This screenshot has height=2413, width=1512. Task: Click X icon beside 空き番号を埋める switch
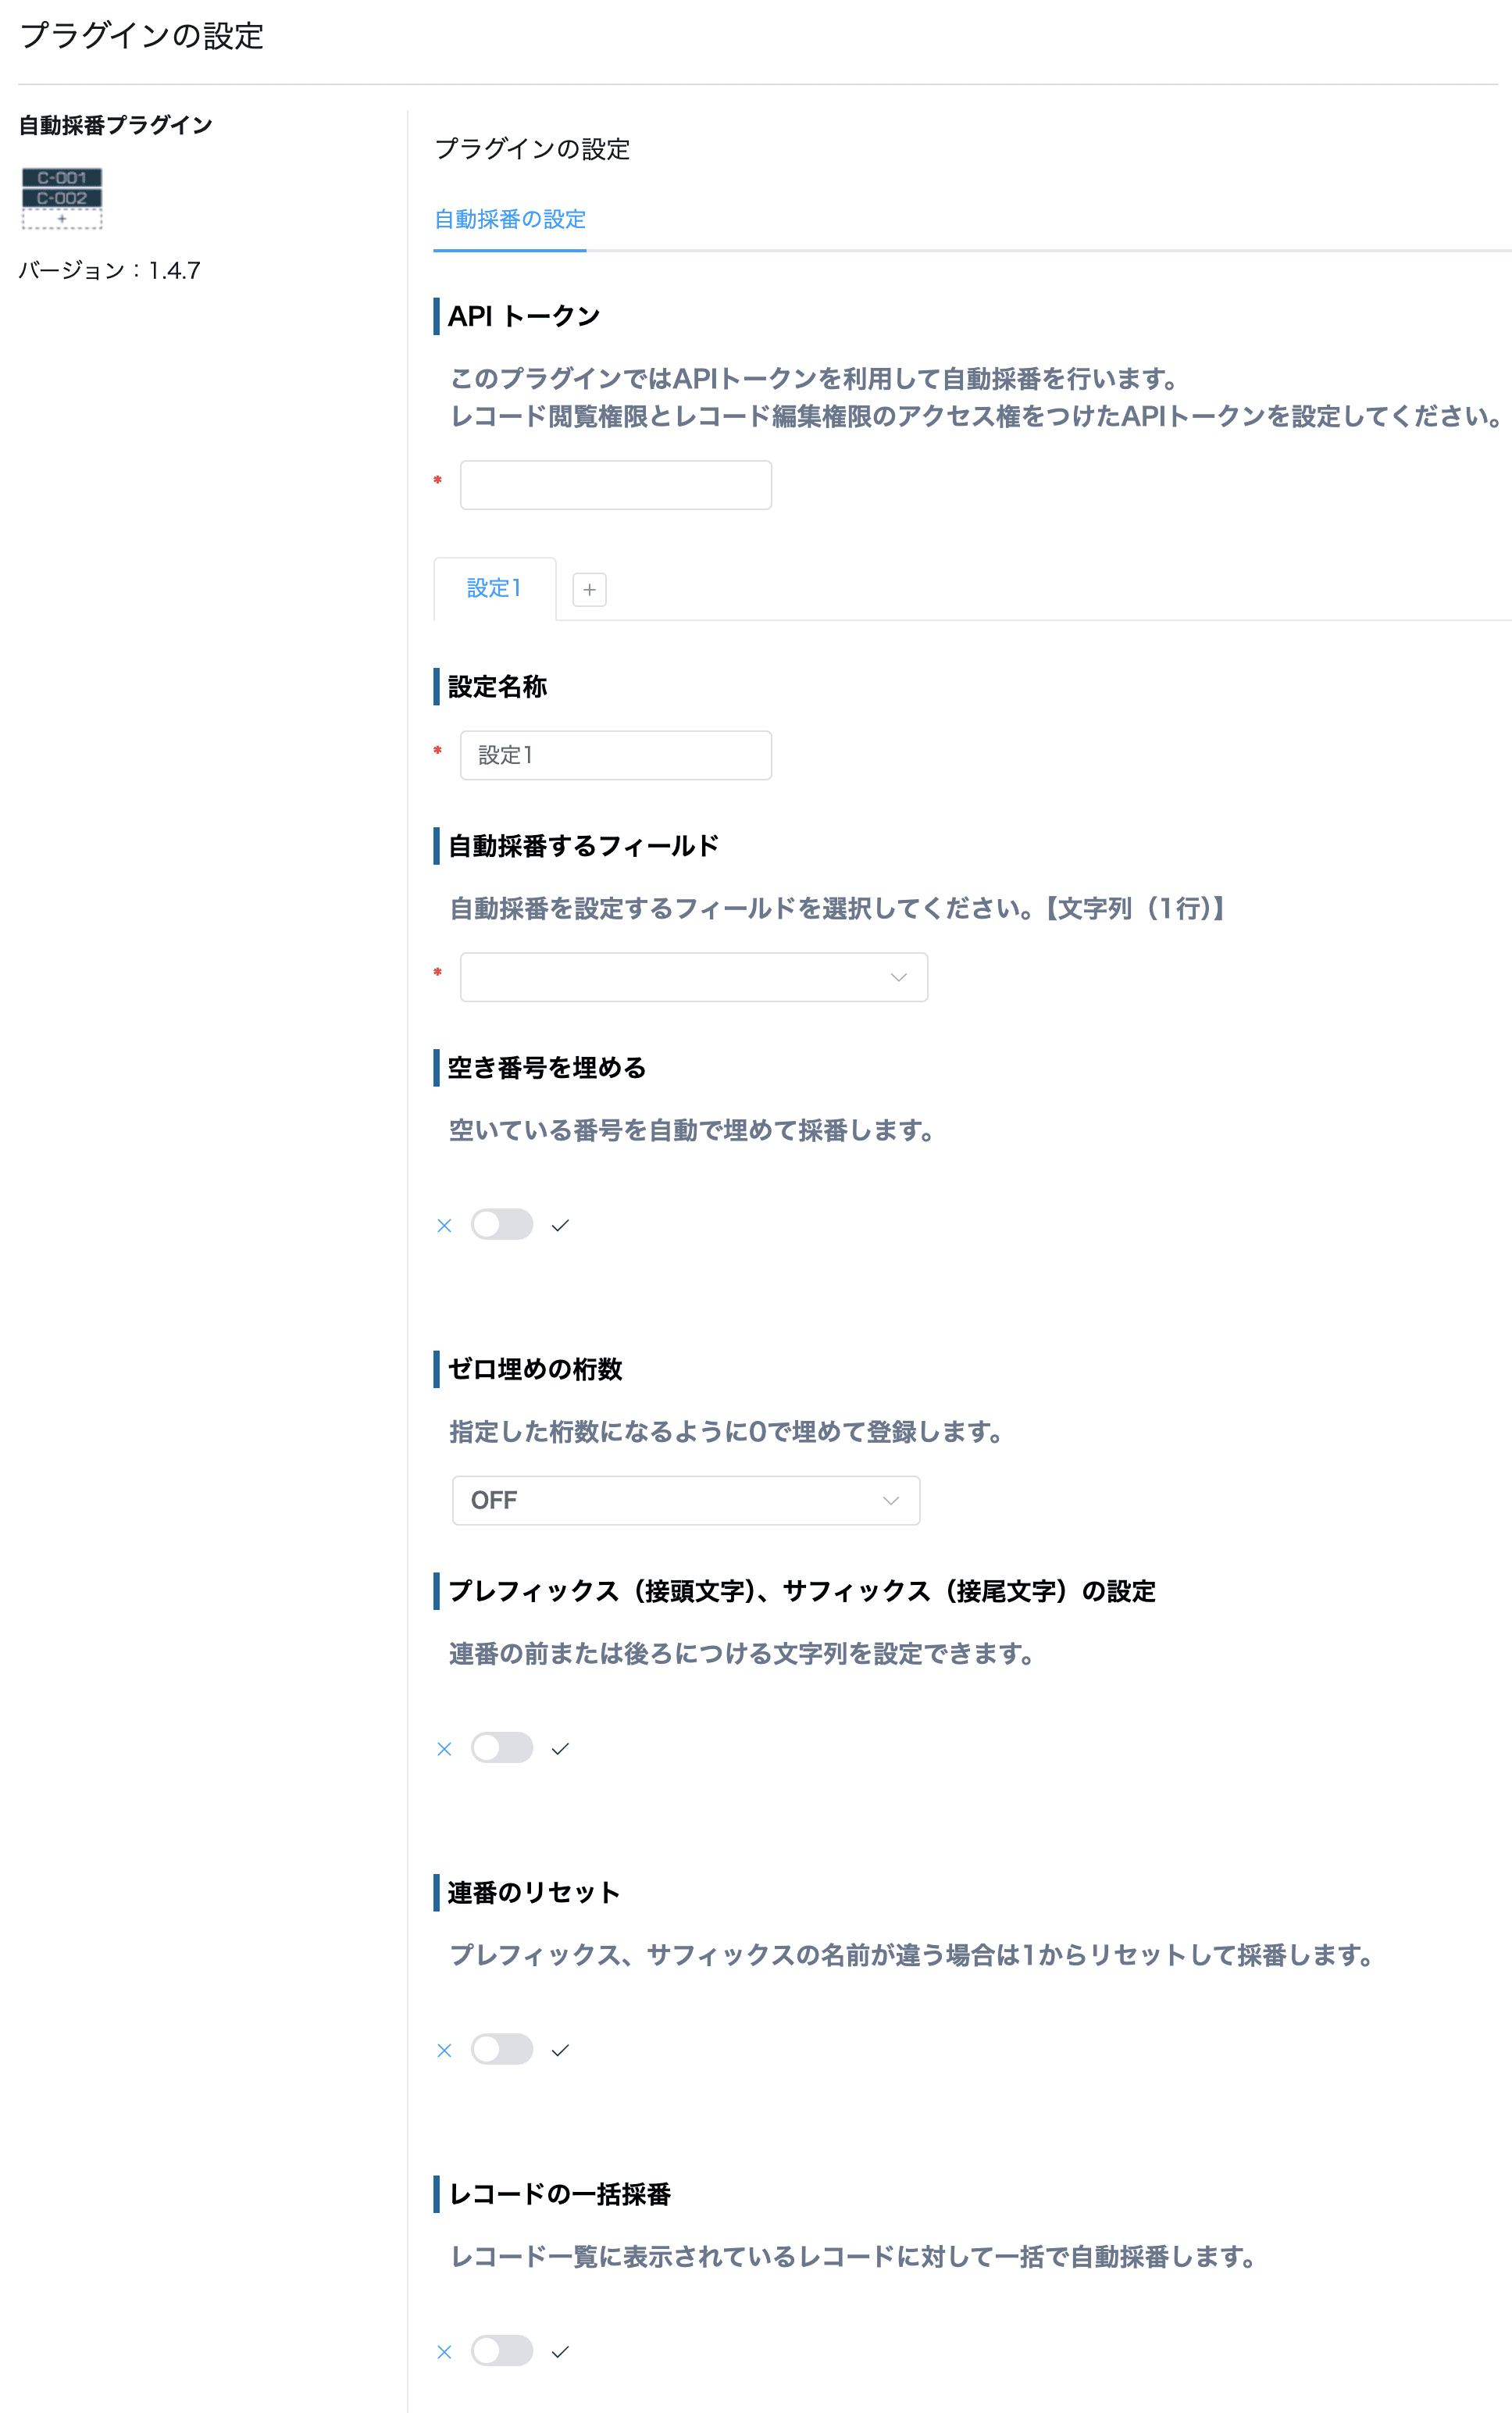coord(445,1225)
